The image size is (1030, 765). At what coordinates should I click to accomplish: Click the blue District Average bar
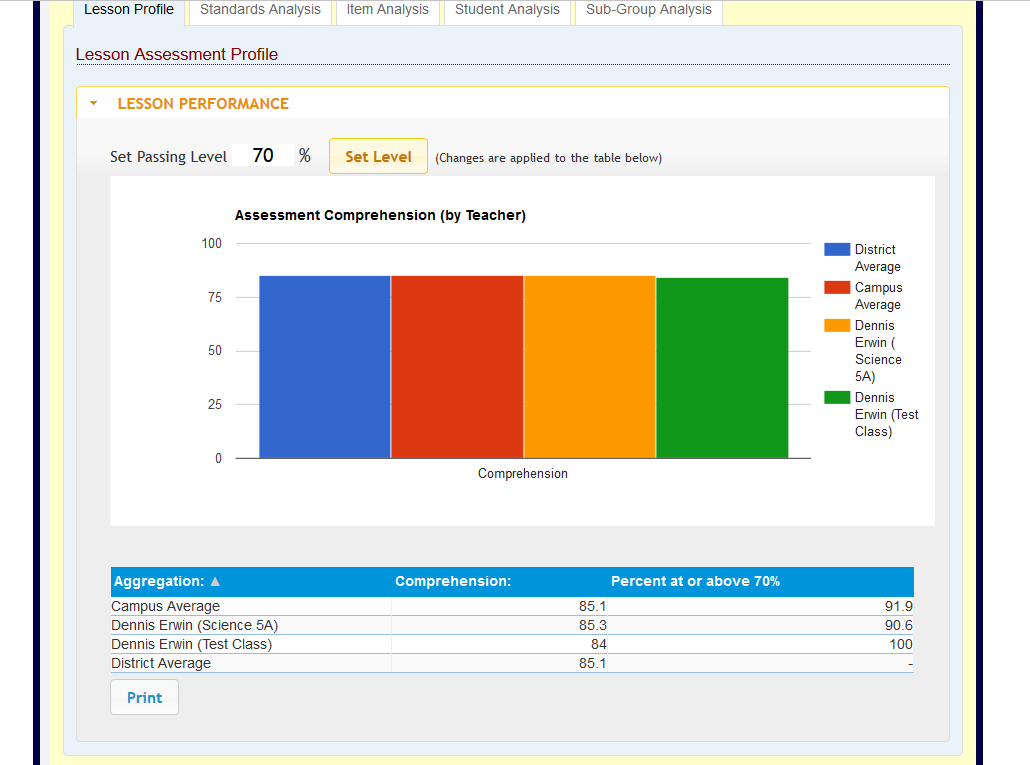(x=324, y=367)
